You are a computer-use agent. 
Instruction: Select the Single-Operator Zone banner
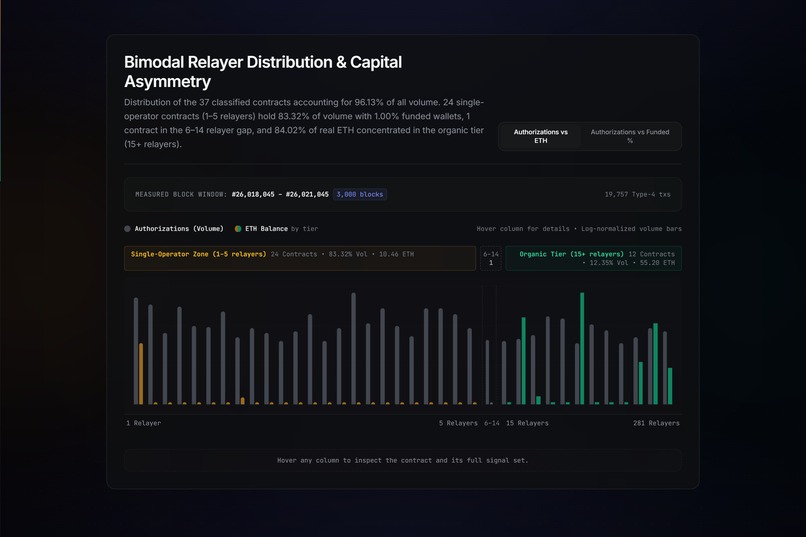pos(300,258)
